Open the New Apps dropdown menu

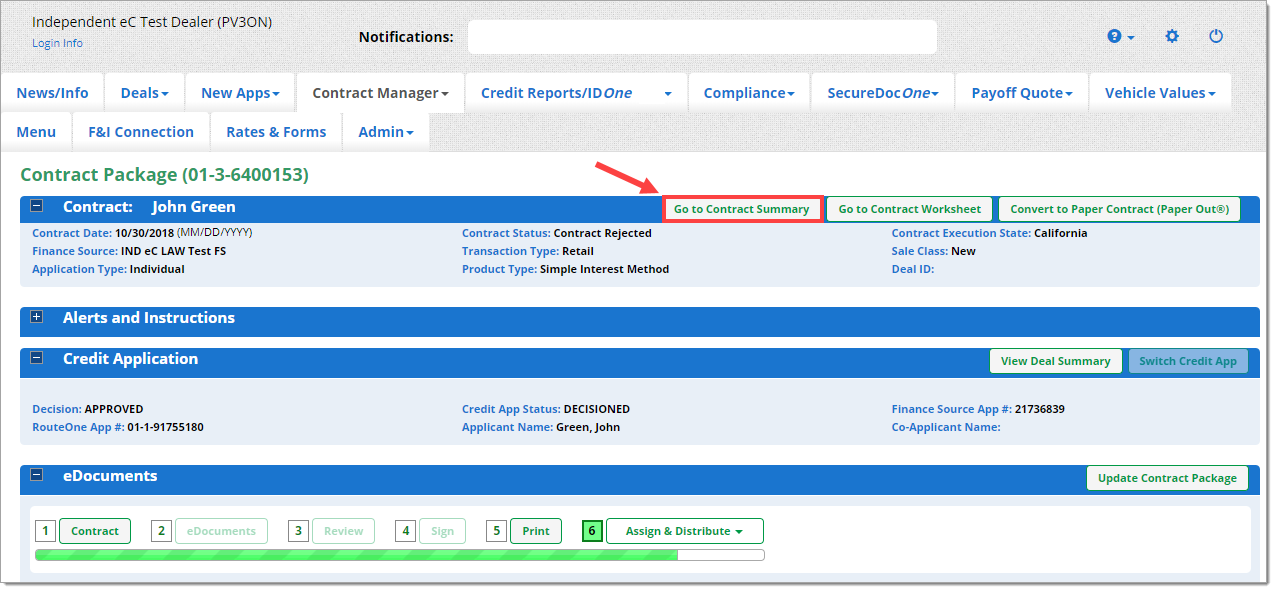(240, 93)
